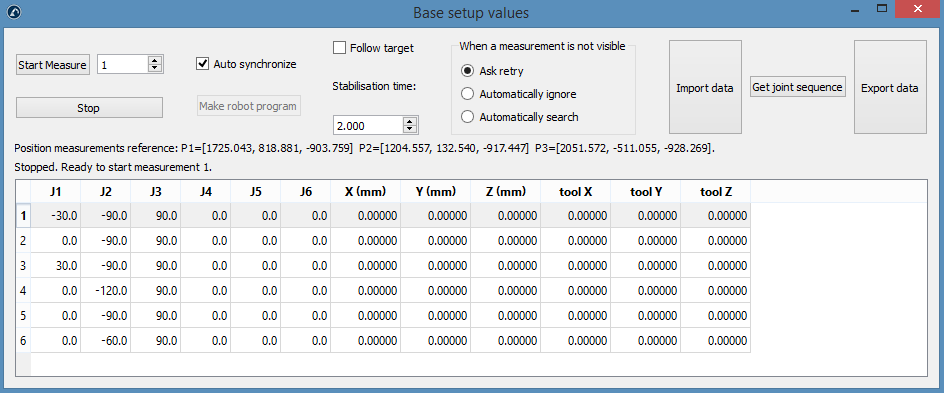Viewport: 944px width, 393px height.
Task: Select row header 1 in the table
Action: (23, 215)
